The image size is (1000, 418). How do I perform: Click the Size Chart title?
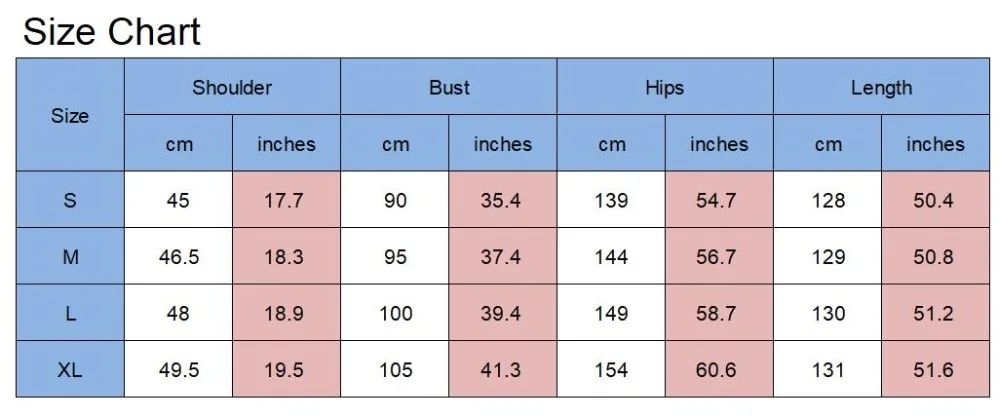click(112, 32)
